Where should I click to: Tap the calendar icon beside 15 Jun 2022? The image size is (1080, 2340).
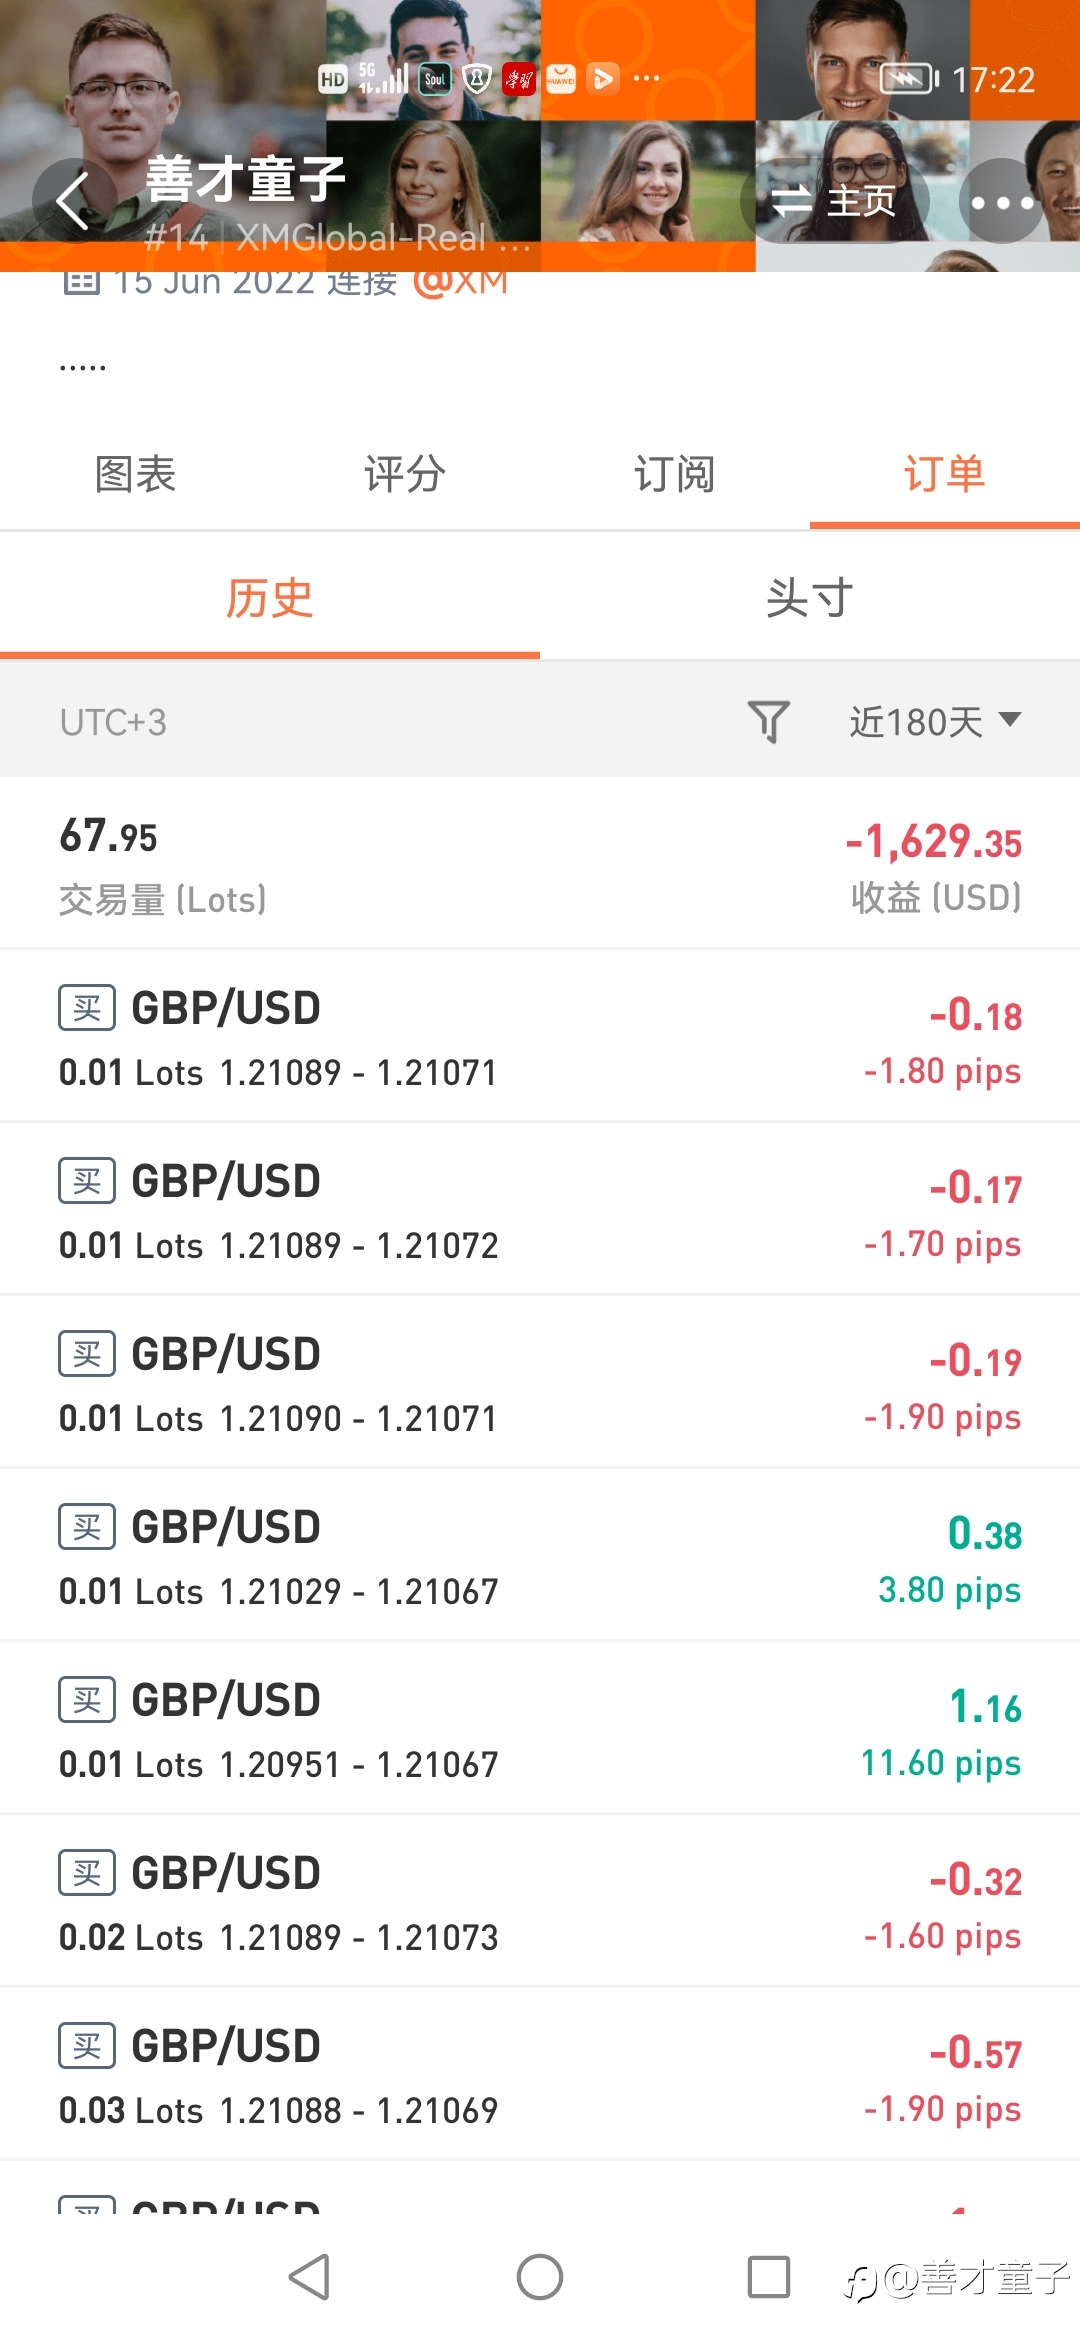tap(81, 283)
